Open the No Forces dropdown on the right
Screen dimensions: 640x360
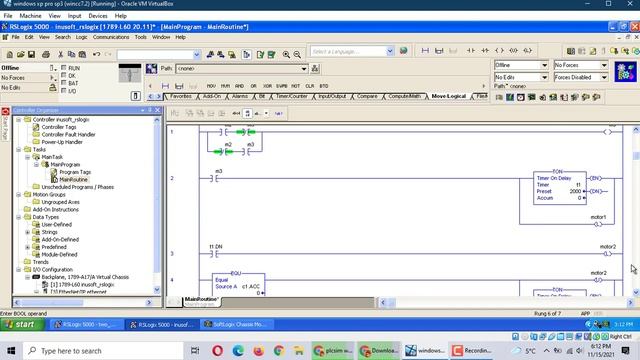[604, 65]
